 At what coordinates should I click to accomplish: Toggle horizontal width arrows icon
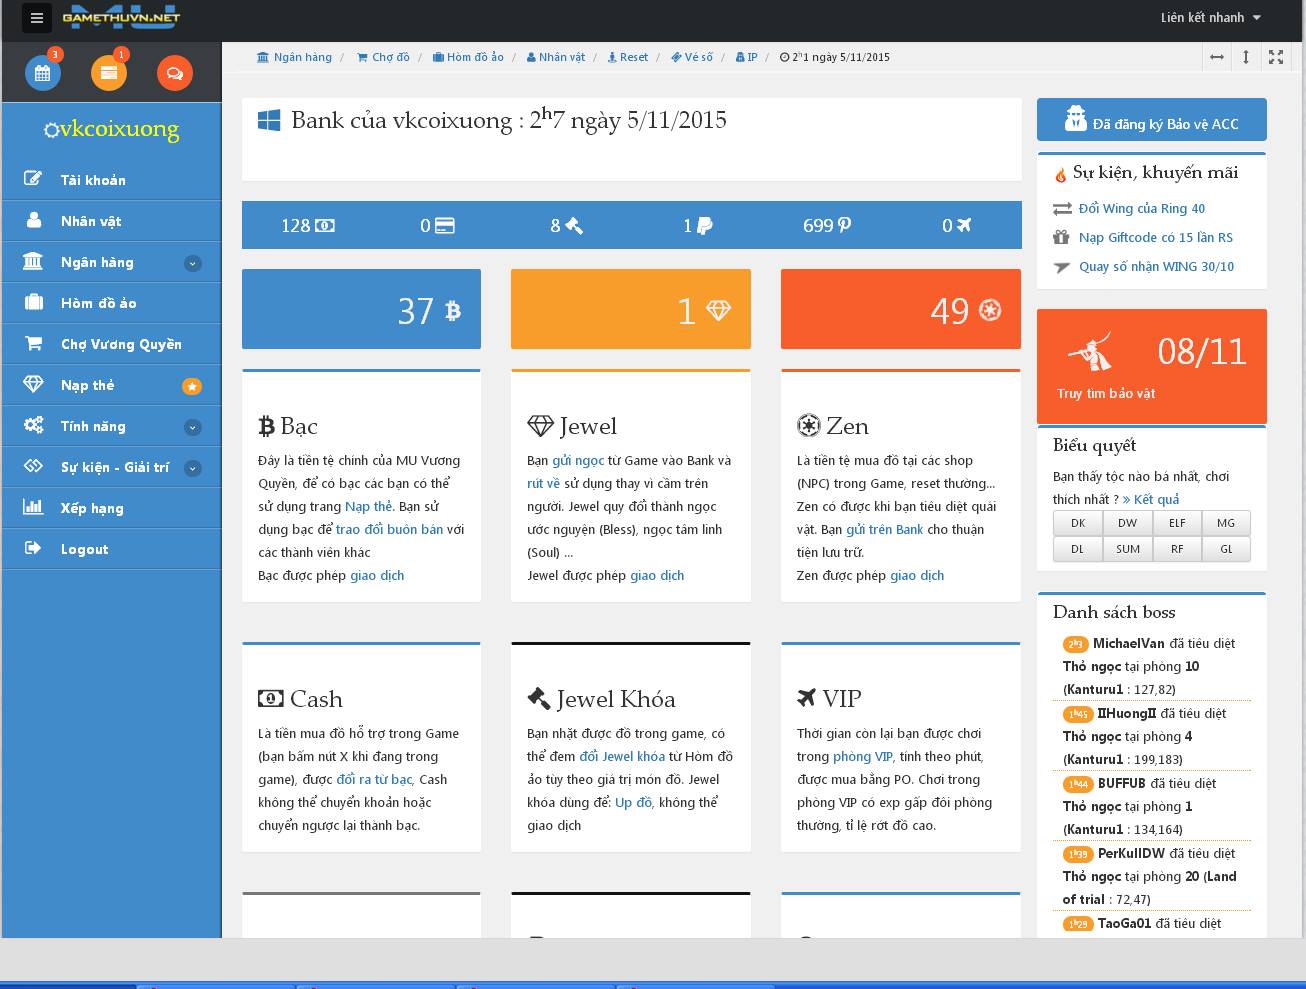(x=1217, y=57)
